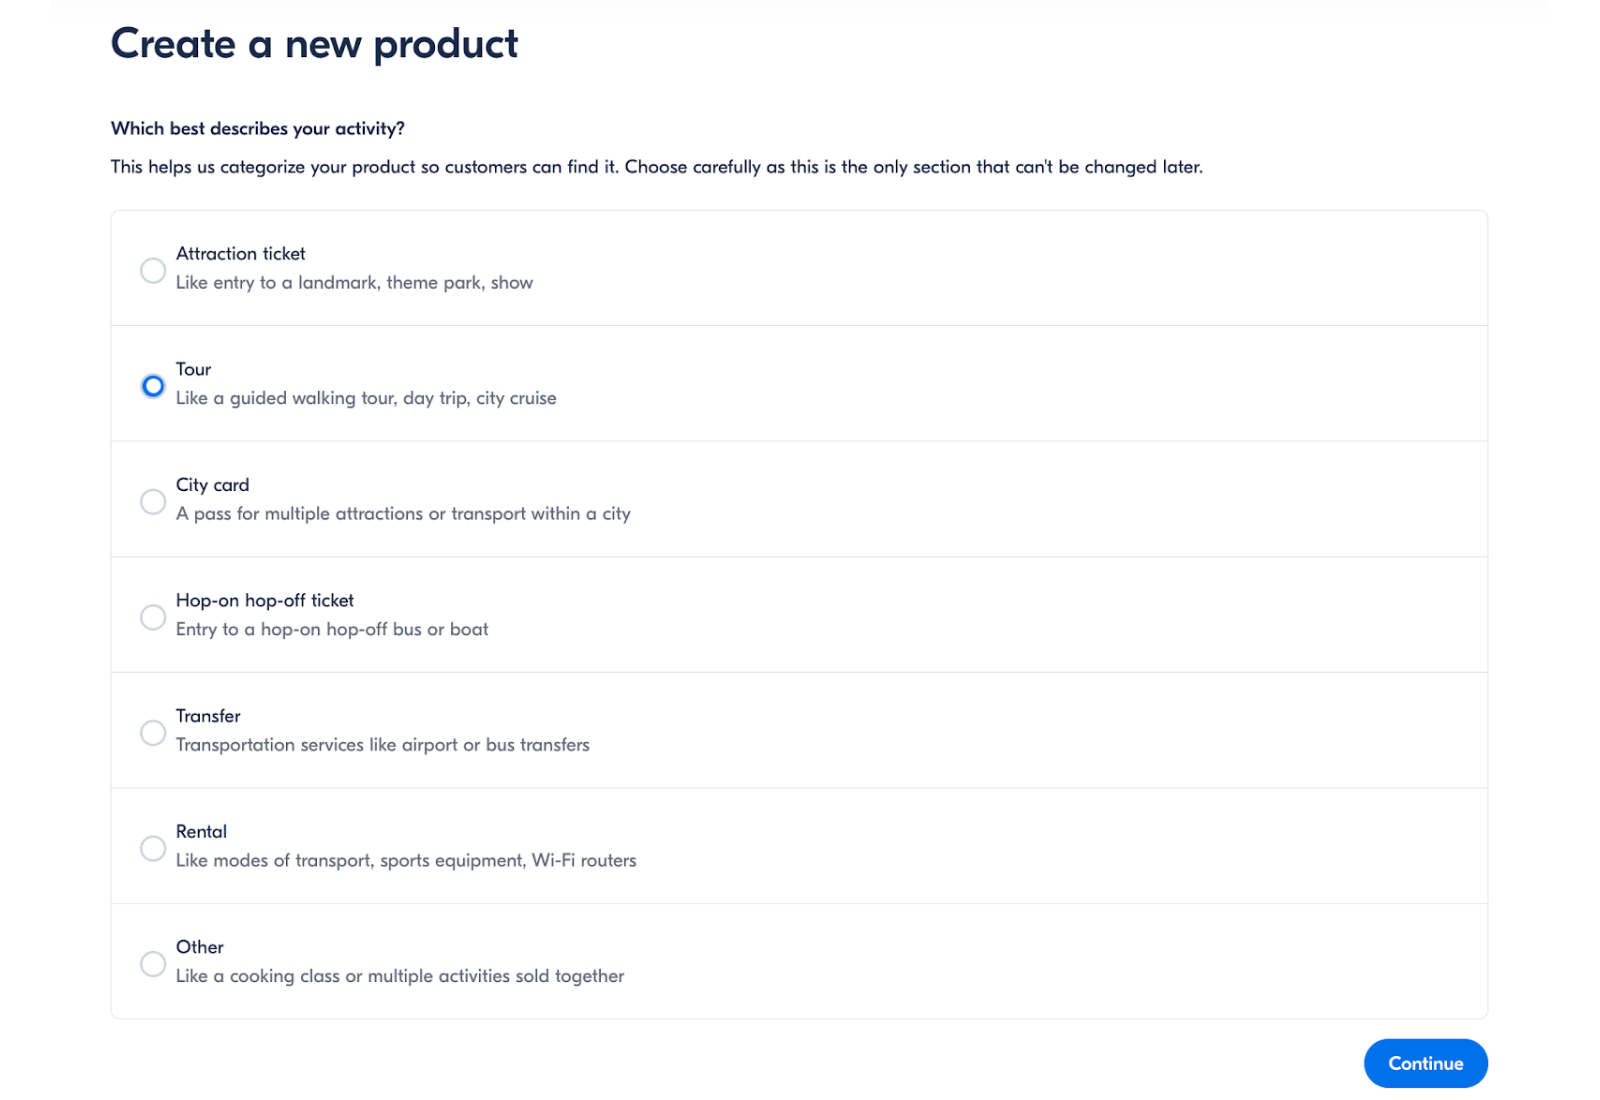Click the categorization help text paragraph

657,167
